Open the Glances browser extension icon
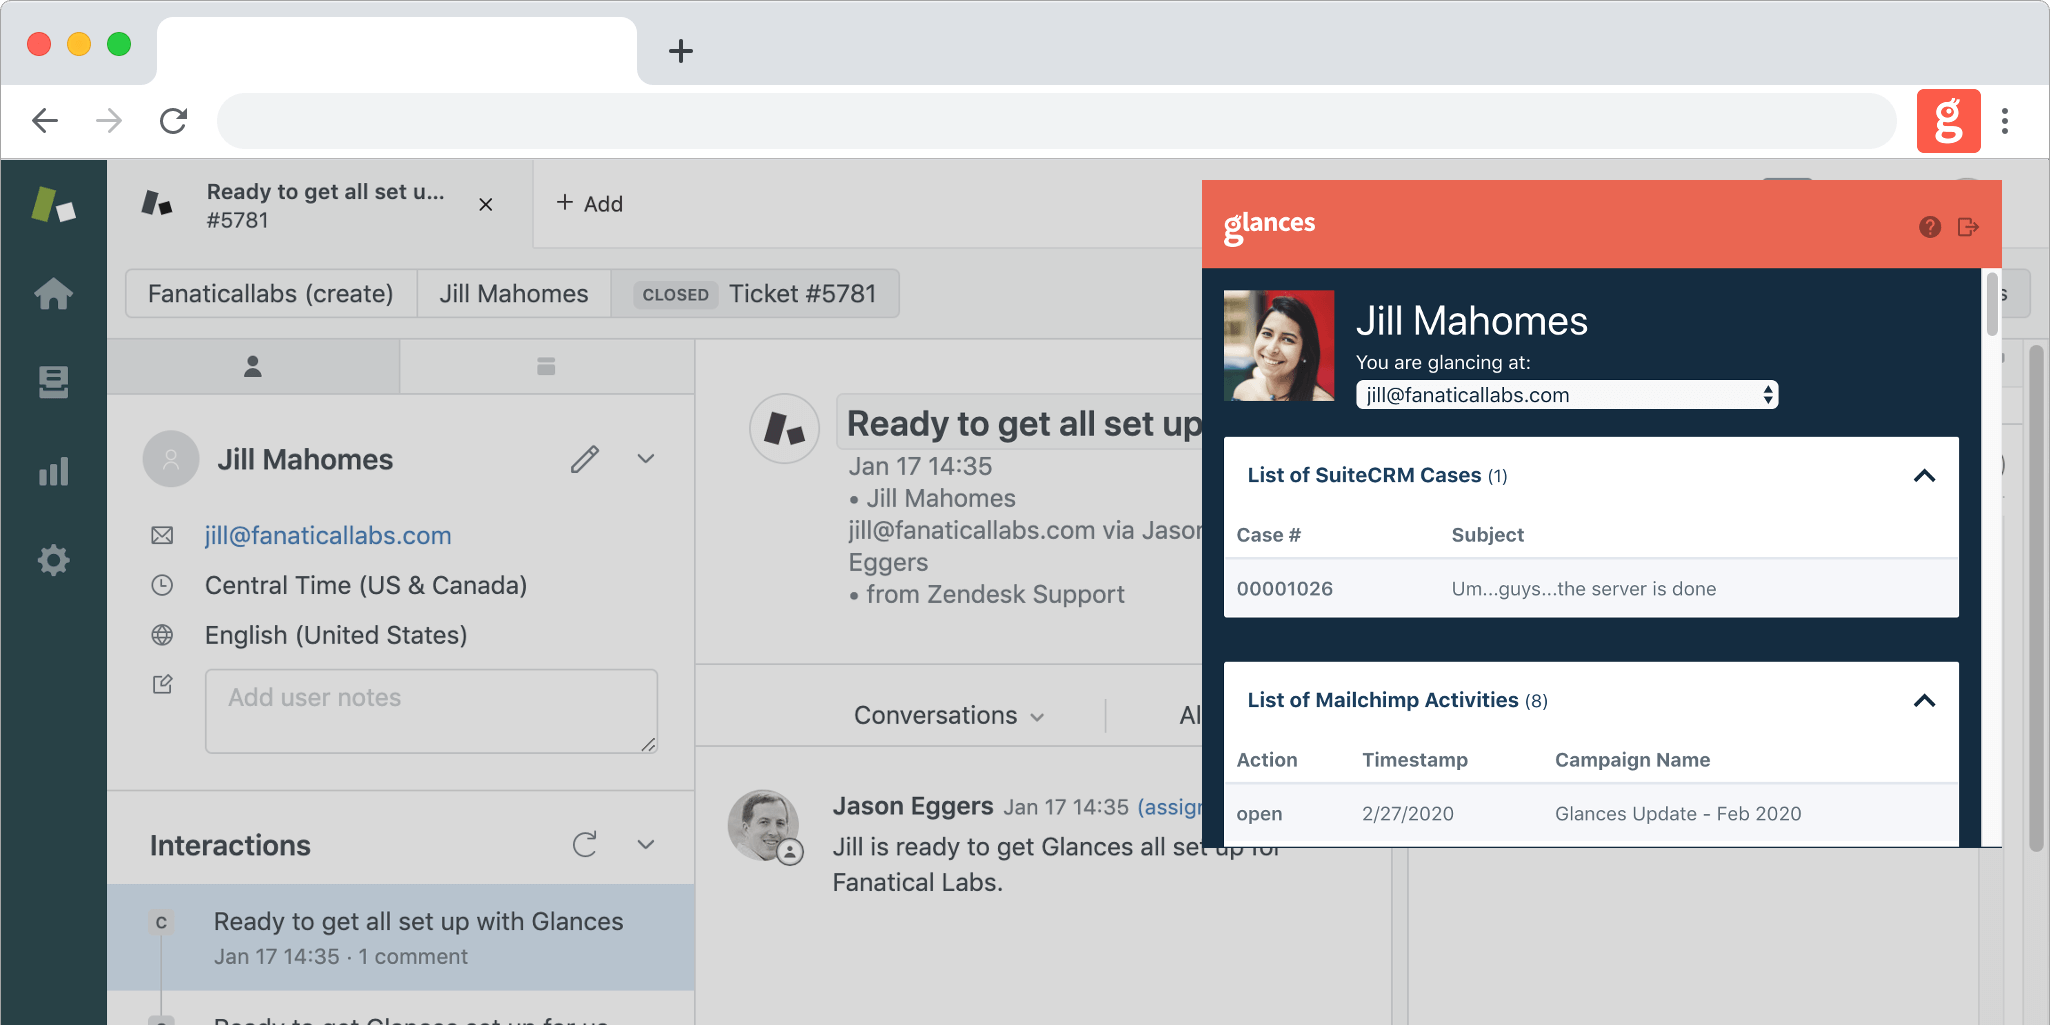This screenshot has width=2050, height=1025. [x=1948, y=121]
